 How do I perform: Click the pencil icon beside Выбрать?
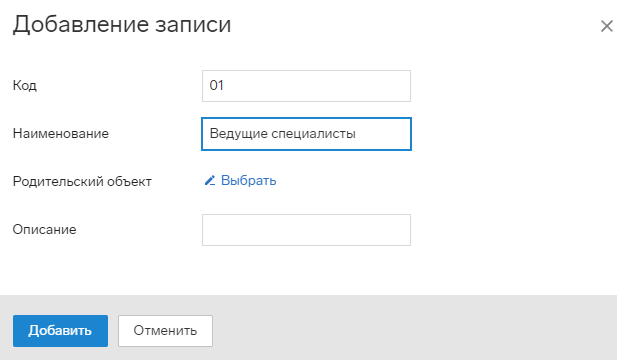tap(210, 181)
